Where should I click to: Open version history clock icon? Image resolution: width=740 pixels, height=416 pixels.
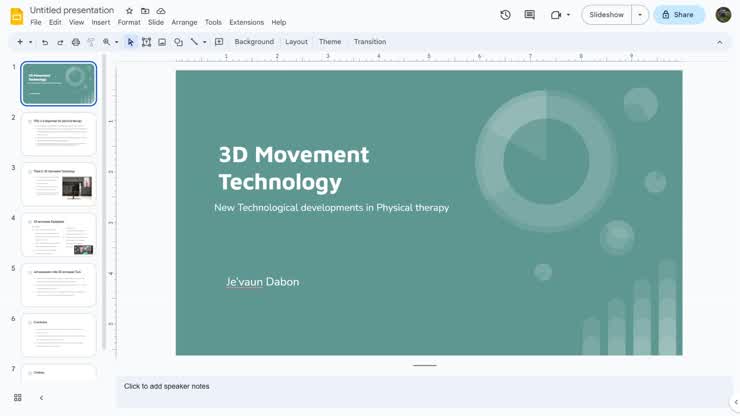(x=505, y=15)
